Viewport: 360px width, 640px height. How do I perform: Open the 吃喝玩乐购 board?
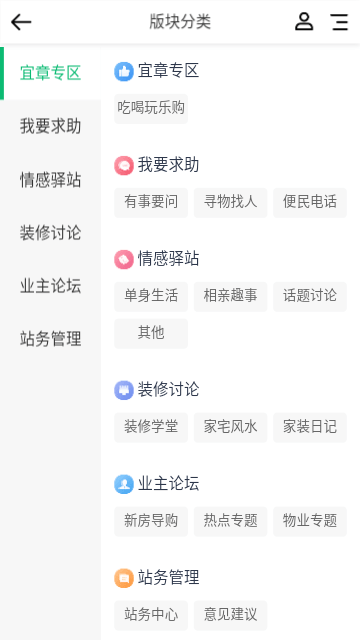(x=151, y=109)
